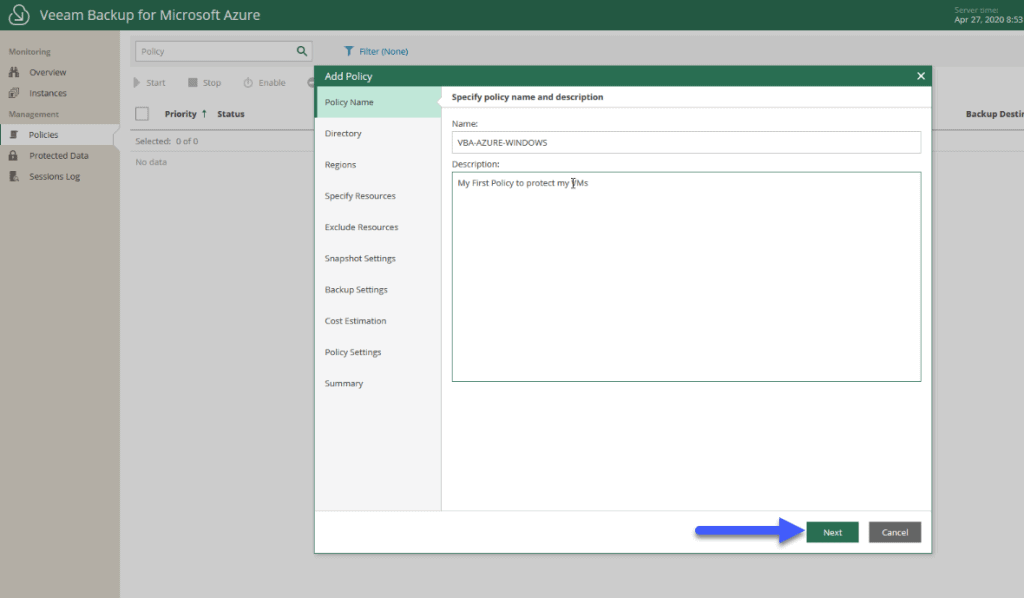1024x598 pixels.
Task: Open the Filter (None) link
Action: 383,51
